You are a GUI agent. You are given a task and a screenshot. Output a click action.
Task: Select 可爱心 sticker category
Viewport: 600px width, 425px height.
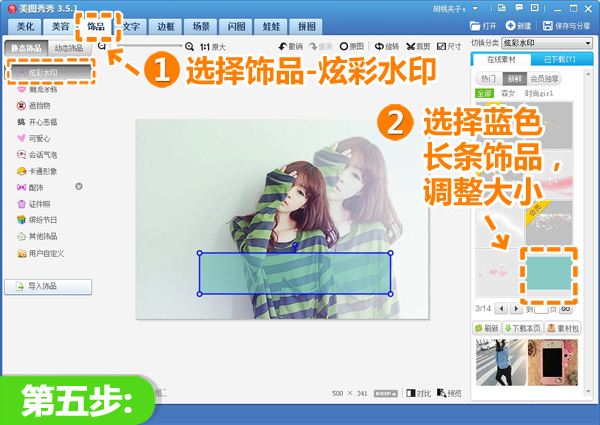pos(34,138)
